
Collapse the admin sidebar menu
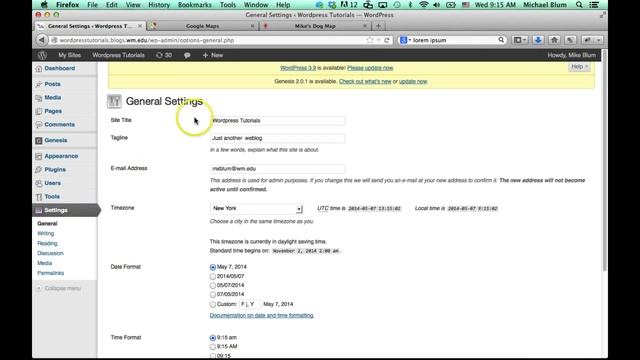tap(59, 288)
